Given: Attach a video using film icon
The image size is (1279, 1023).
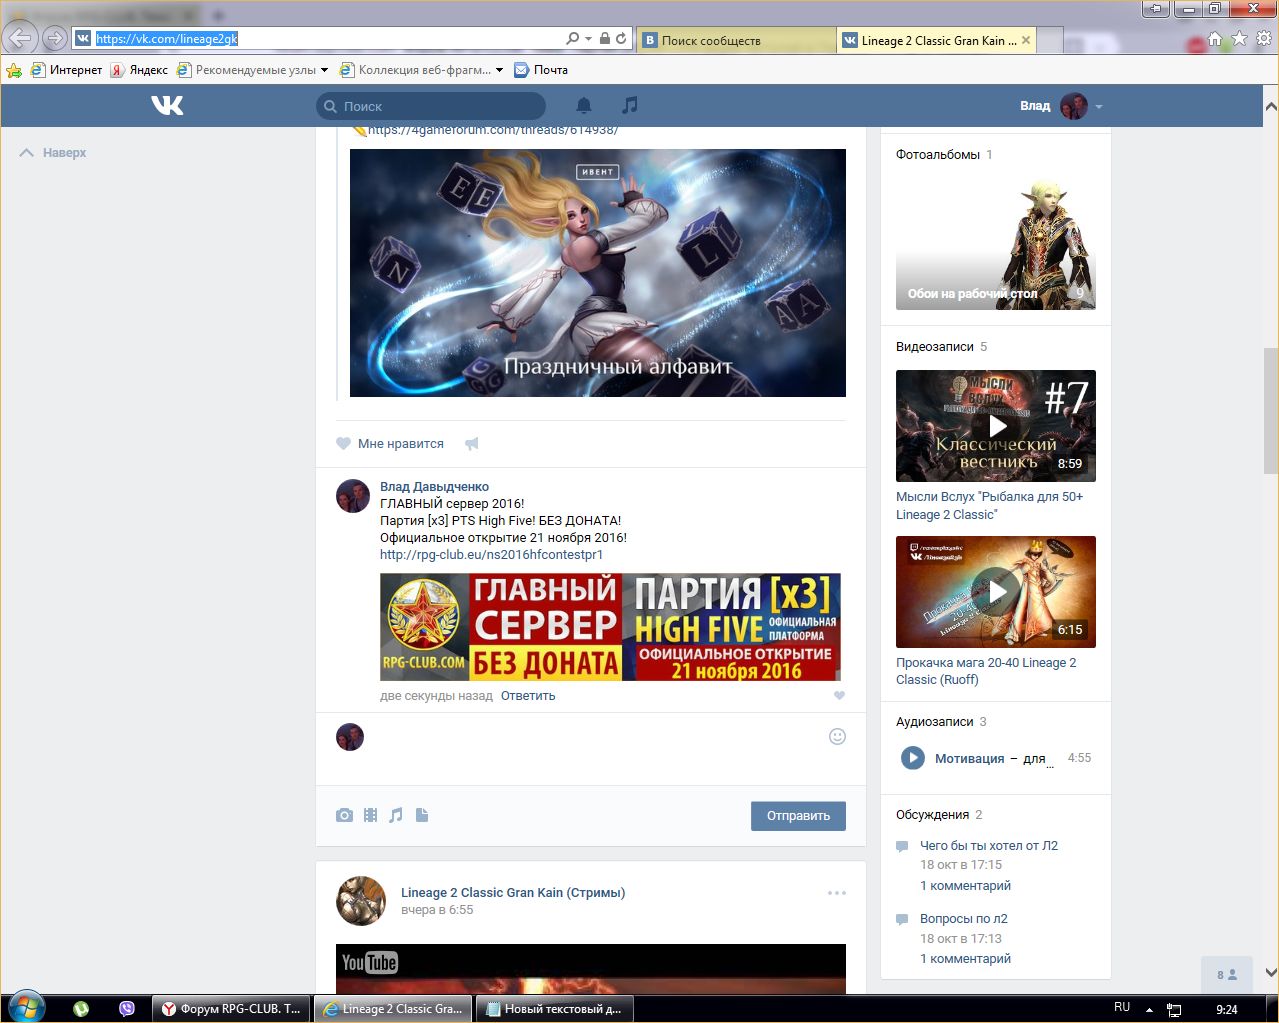Looking at the screenshot, I should (371, 815).
